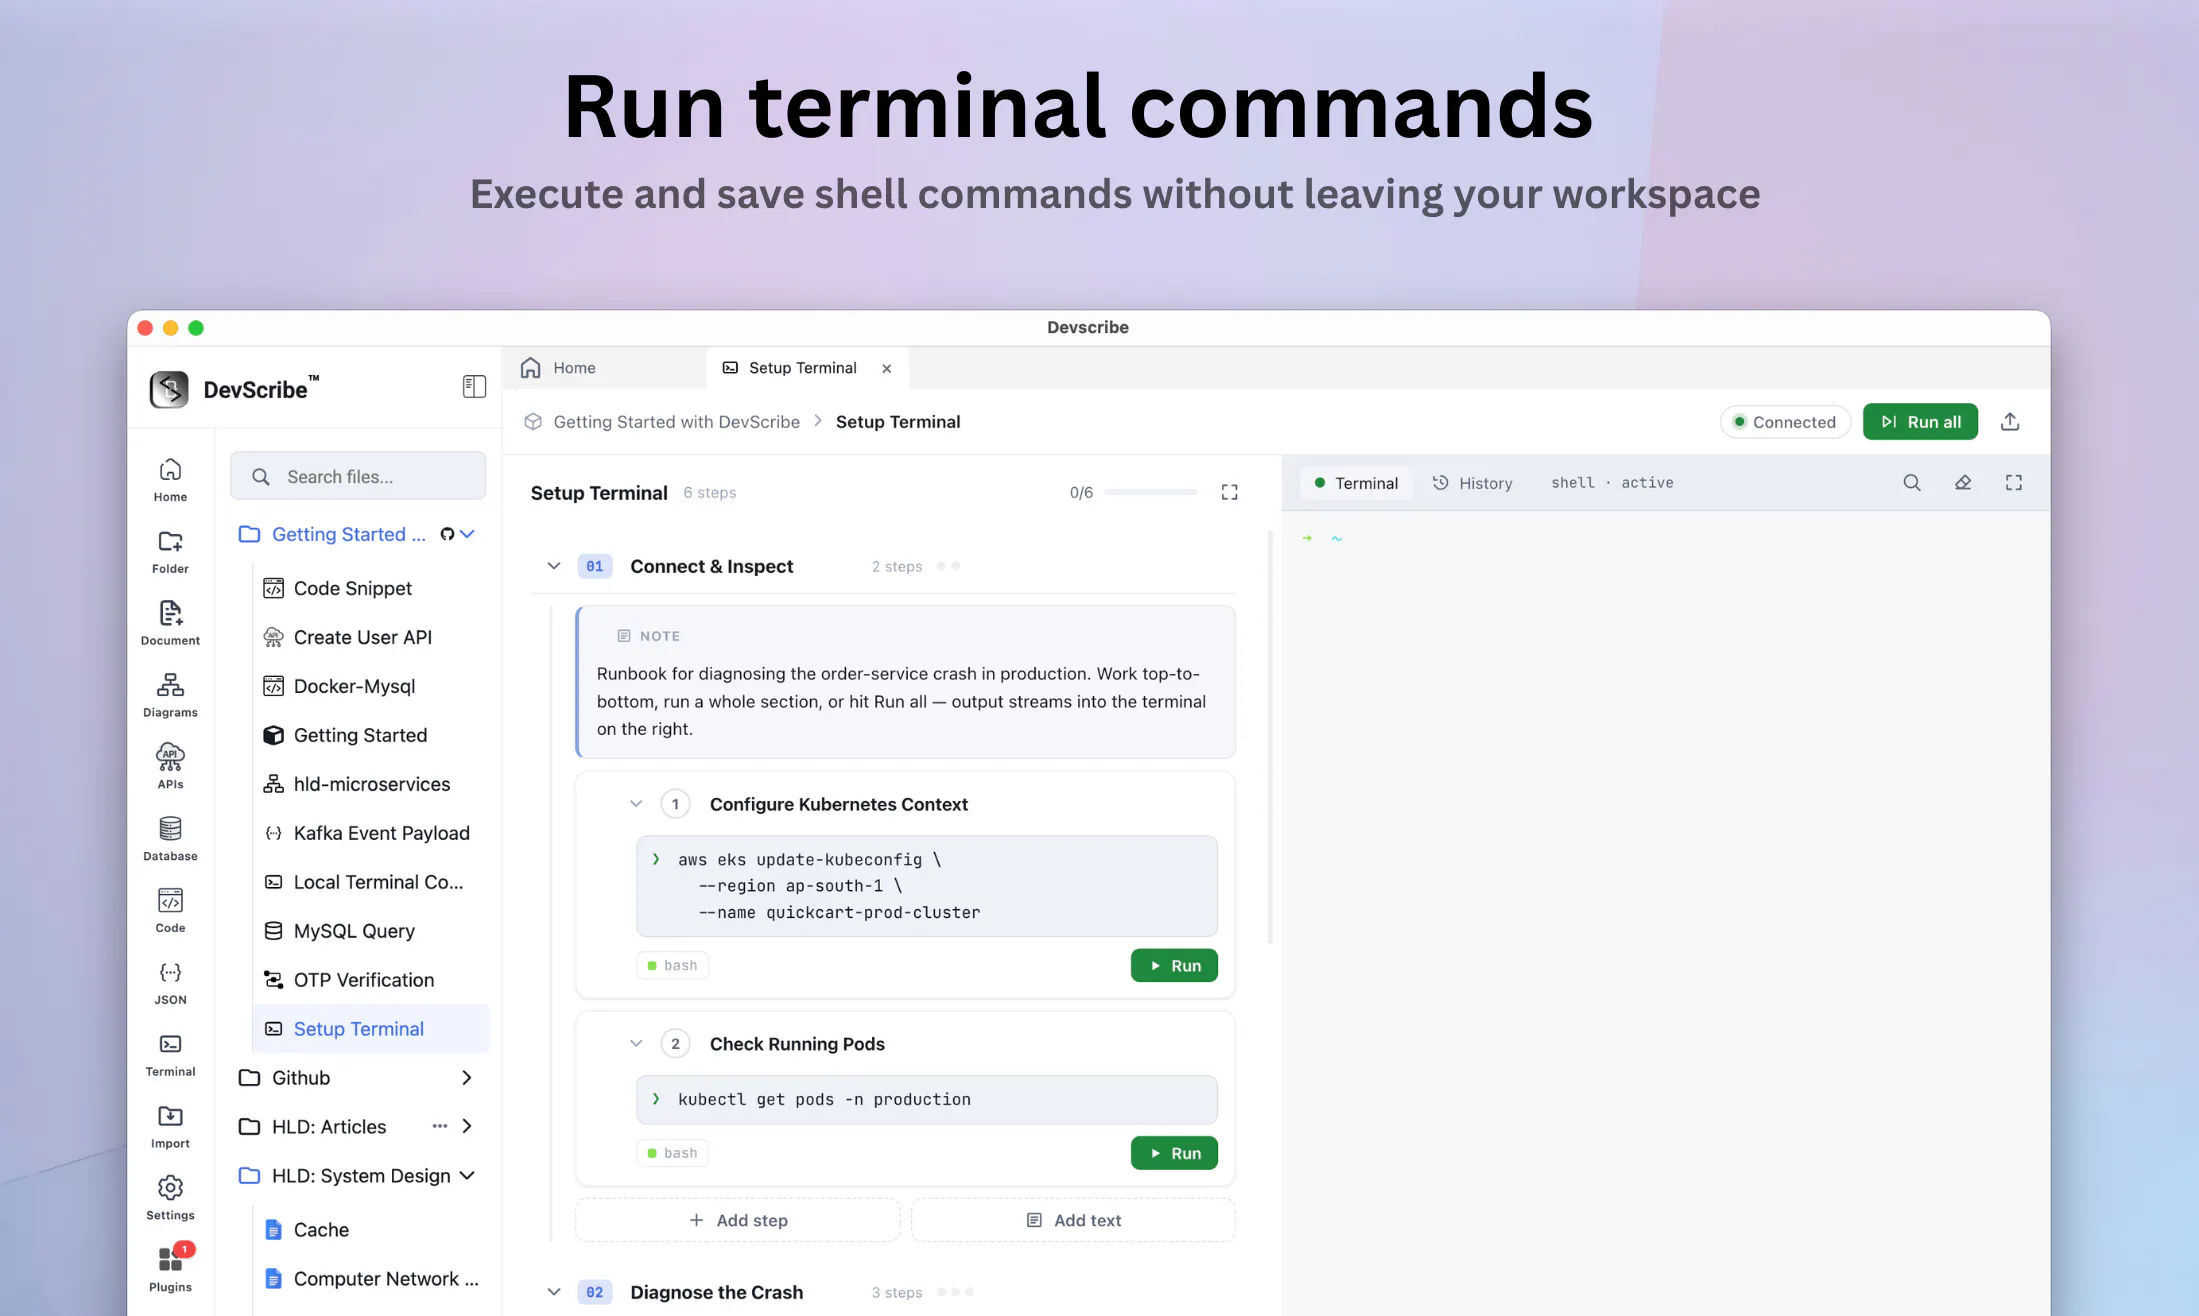Open the OTP Verification file
The image size is (2199, 1316).
click(371, 980)
